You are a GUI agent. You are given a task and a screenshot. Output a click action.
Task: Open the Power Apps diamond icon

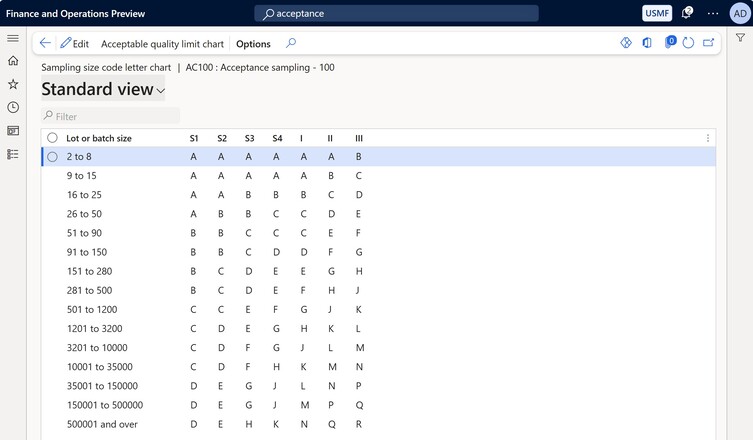pos(626,43)
